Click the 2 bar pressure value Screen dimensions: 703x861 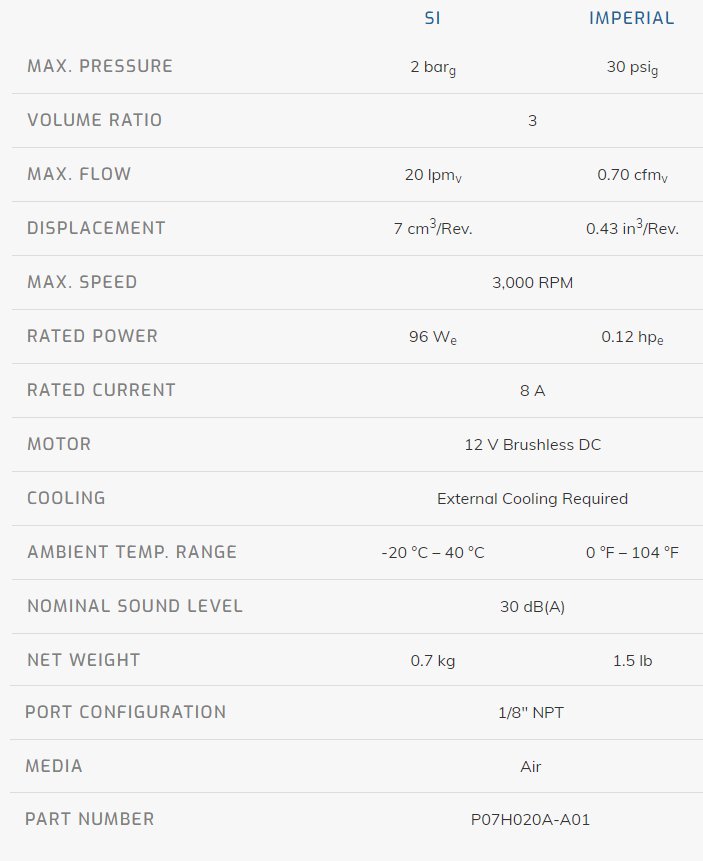coord(433,67)
